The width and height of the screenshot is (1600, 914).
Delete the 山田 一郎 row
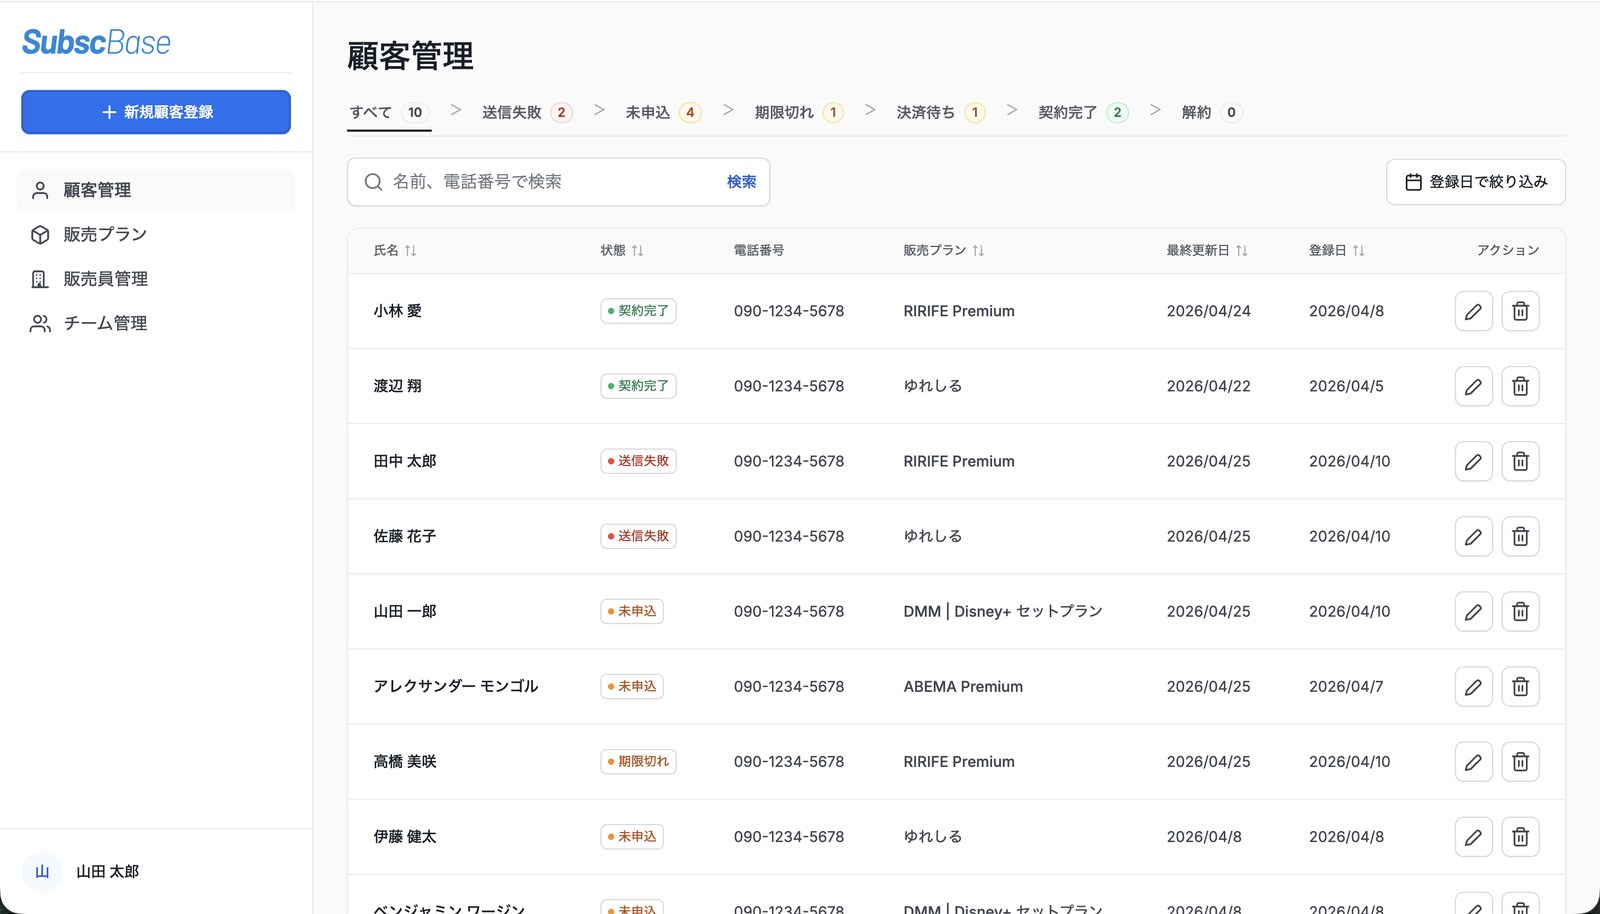pos(1520,611)
